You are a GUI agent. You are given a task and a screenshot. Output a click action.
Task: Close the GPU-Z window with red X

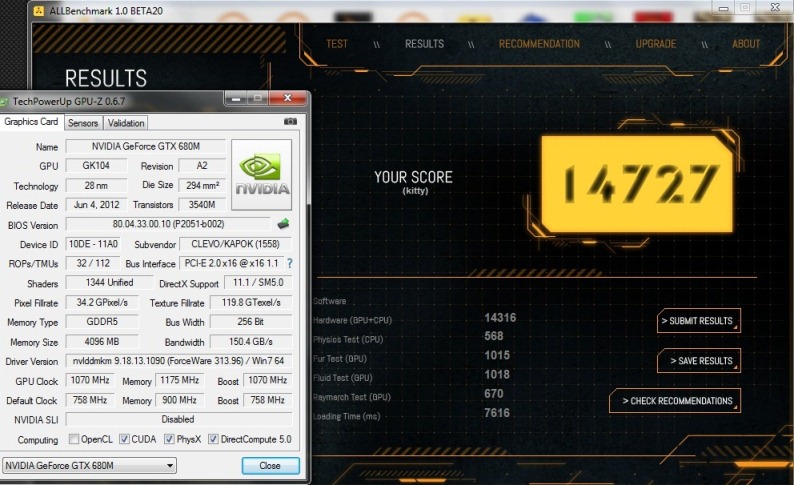(x=288, y=98)
